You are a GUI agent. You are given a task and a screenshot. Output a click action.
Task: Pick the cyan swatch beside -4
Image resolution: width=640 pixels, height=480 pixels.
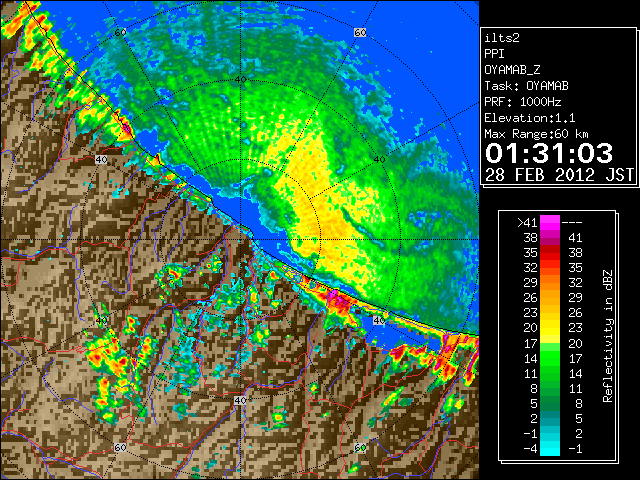coord(550,448)
